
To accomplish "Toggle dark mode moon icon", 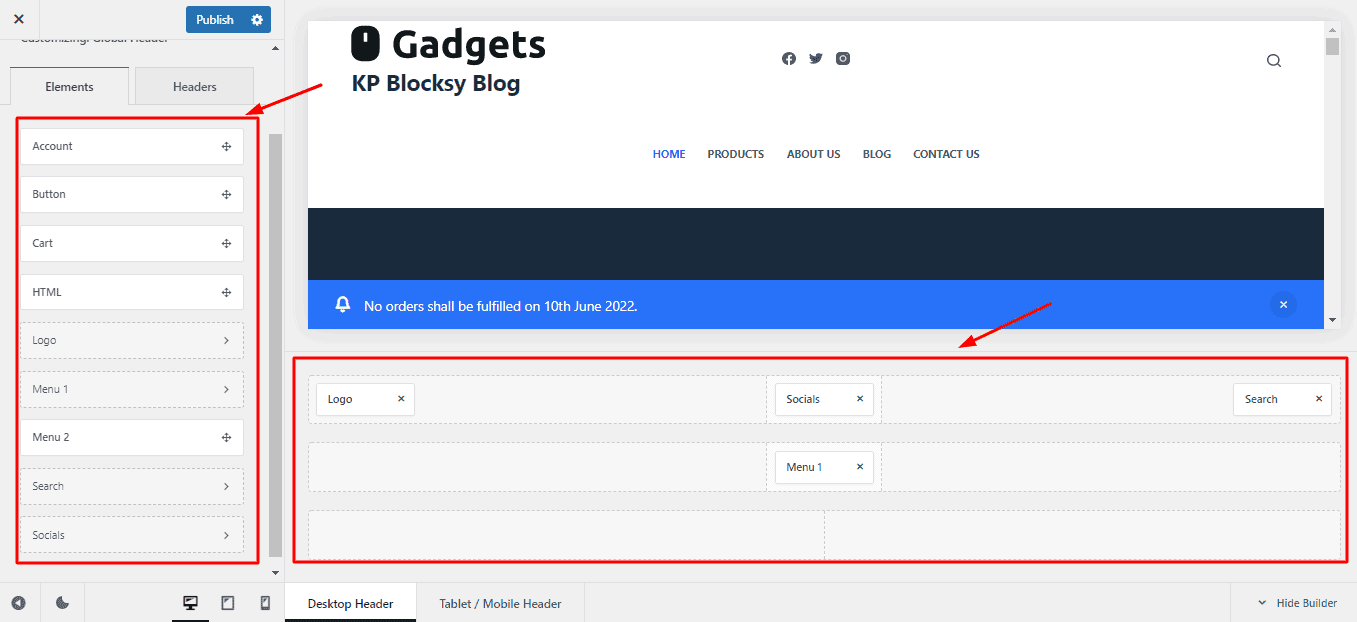I will click(x=62, y=603).
